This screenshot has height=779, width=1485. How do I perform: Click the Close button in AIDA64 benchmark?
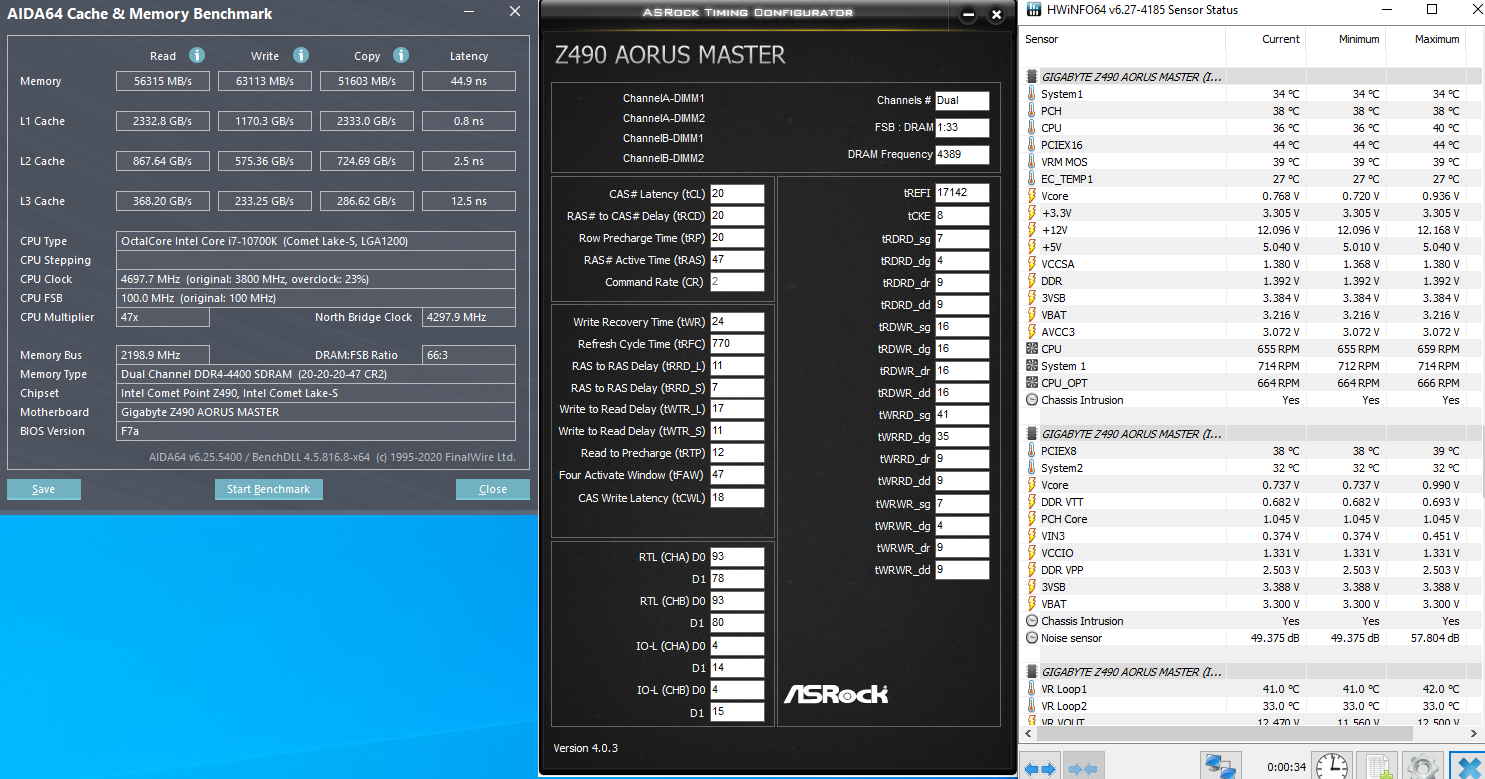[x=493, y=489]
